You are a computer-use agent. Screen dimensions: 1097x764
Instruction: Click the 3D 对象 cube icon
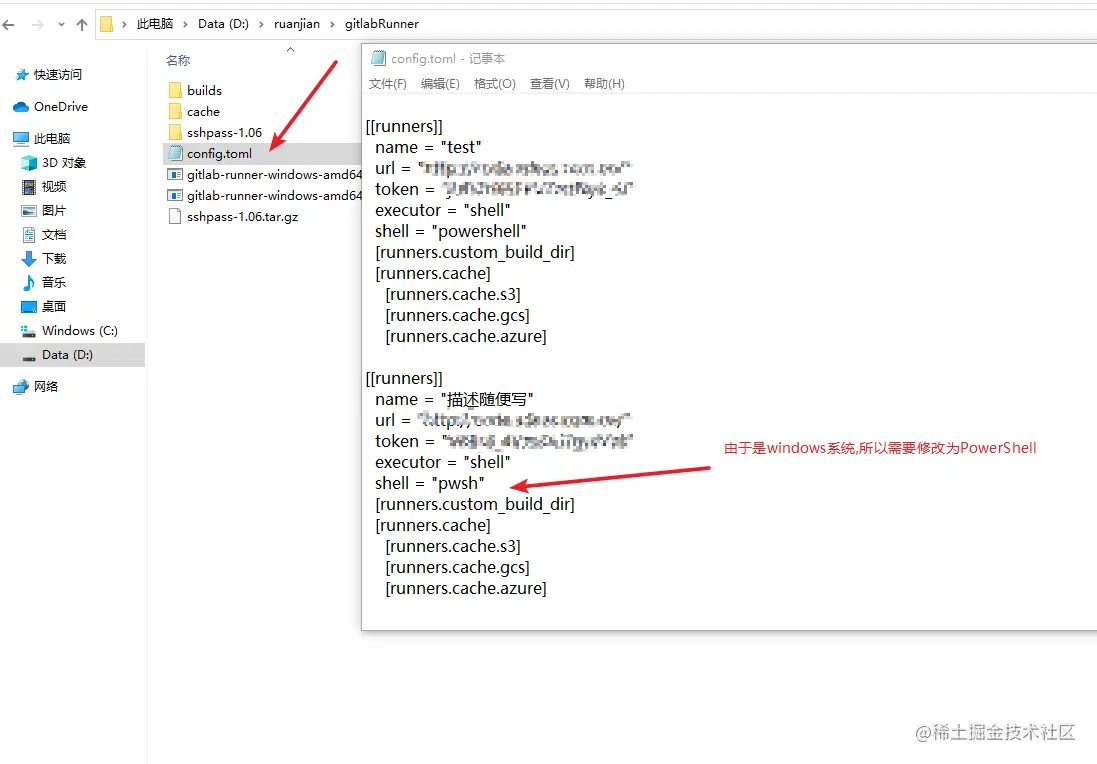point(29,163)
